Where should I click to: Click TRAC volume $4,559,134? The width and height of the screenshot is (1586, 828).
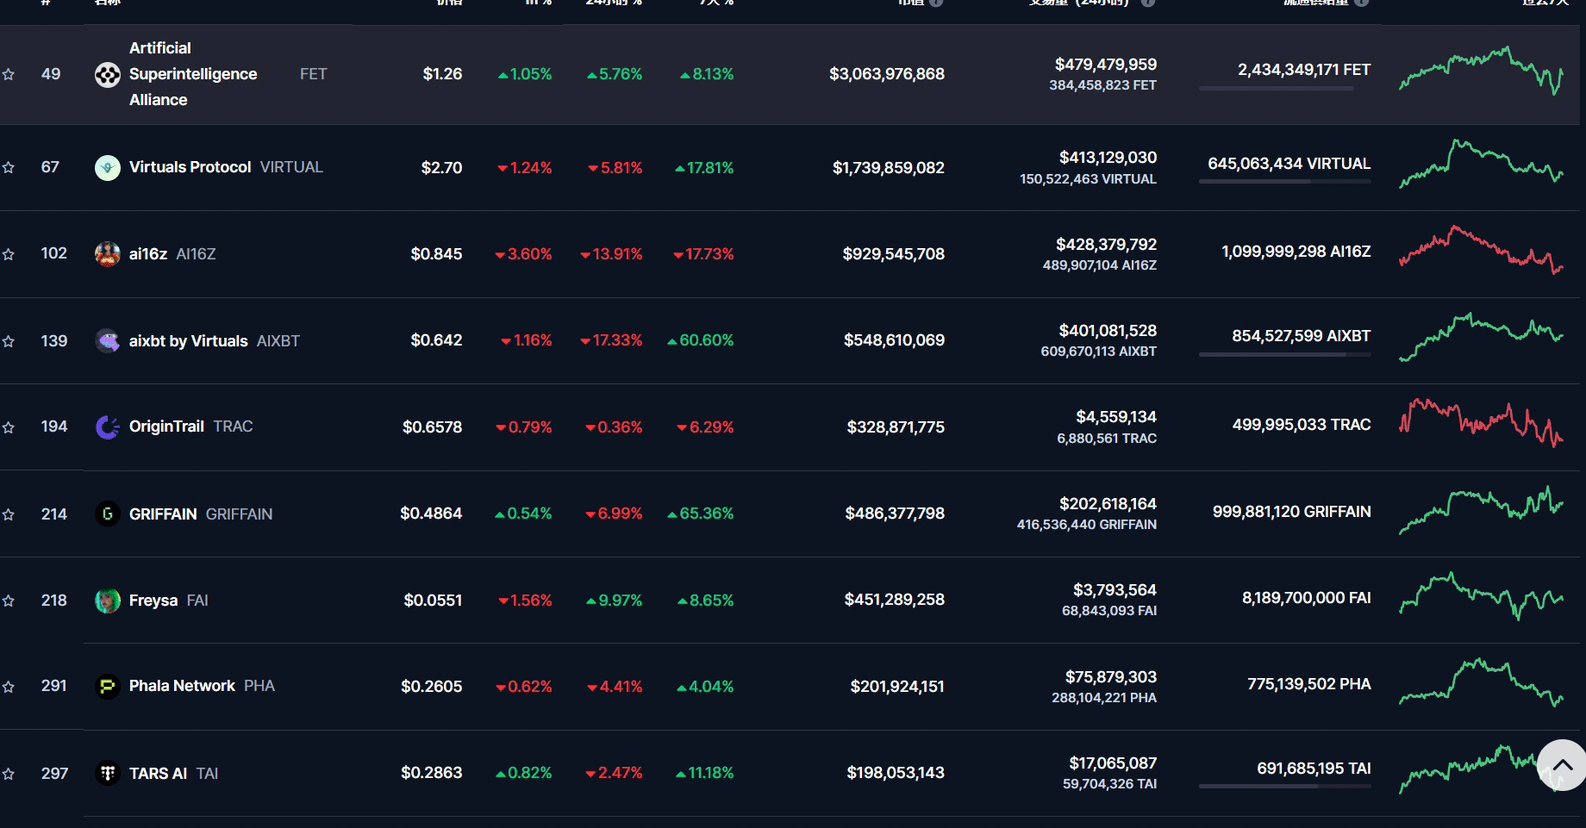coord(1116,416)
